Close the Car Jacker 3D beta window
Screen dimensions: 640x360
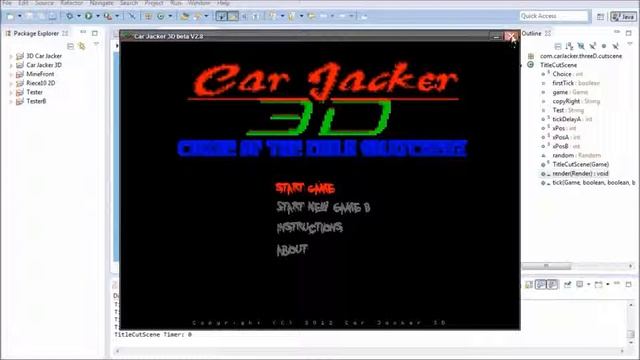coord(511,36)
